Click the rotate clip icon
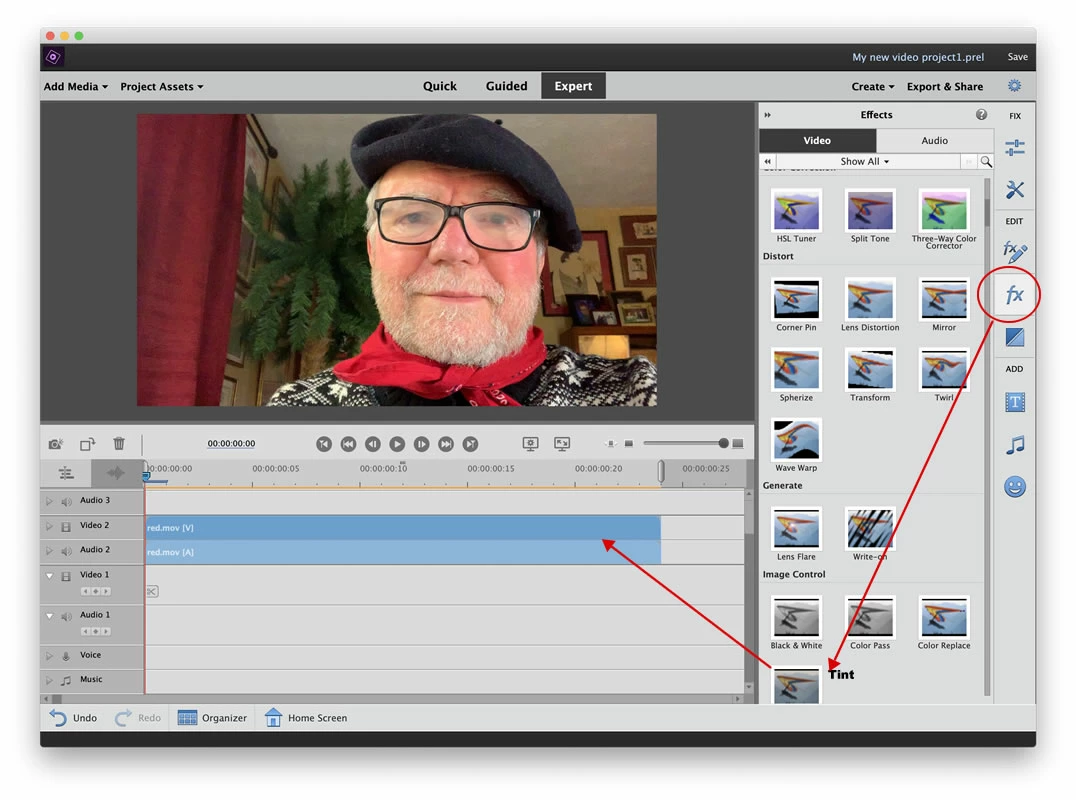 click(87, 444)
